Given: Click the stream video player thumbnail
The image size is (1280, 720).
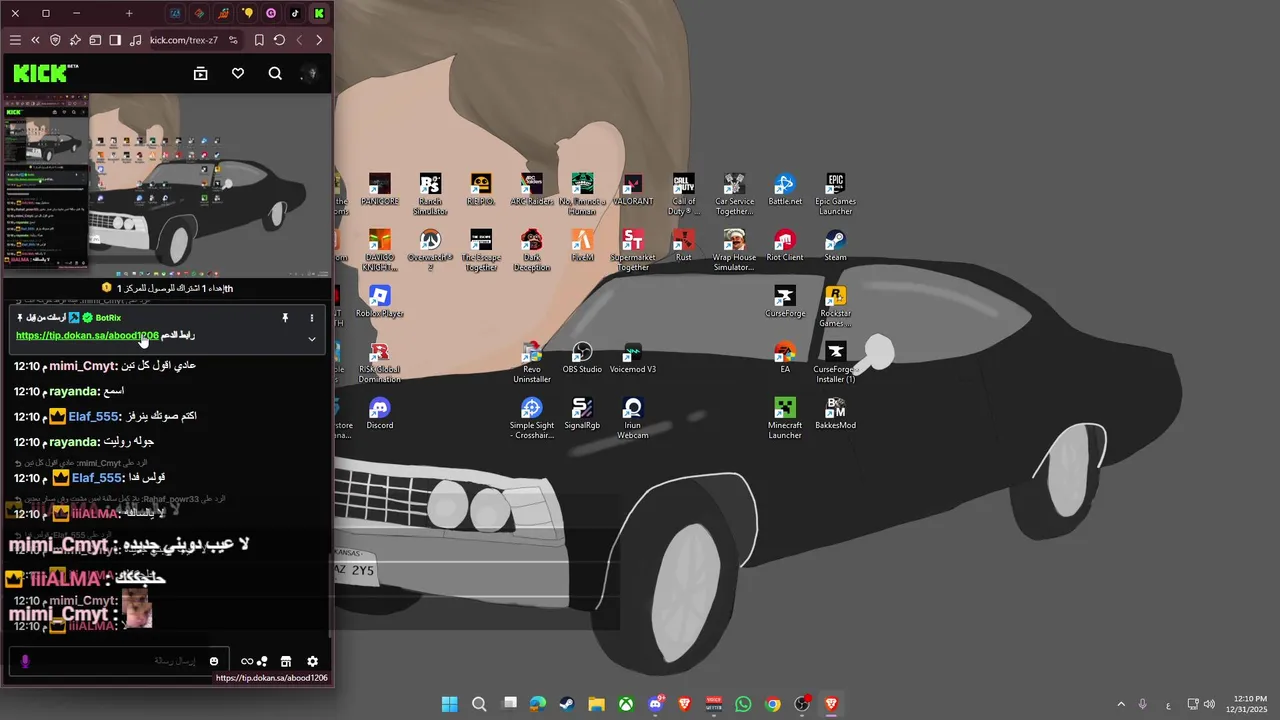Looking at the screenshot, I should (166, 185).
